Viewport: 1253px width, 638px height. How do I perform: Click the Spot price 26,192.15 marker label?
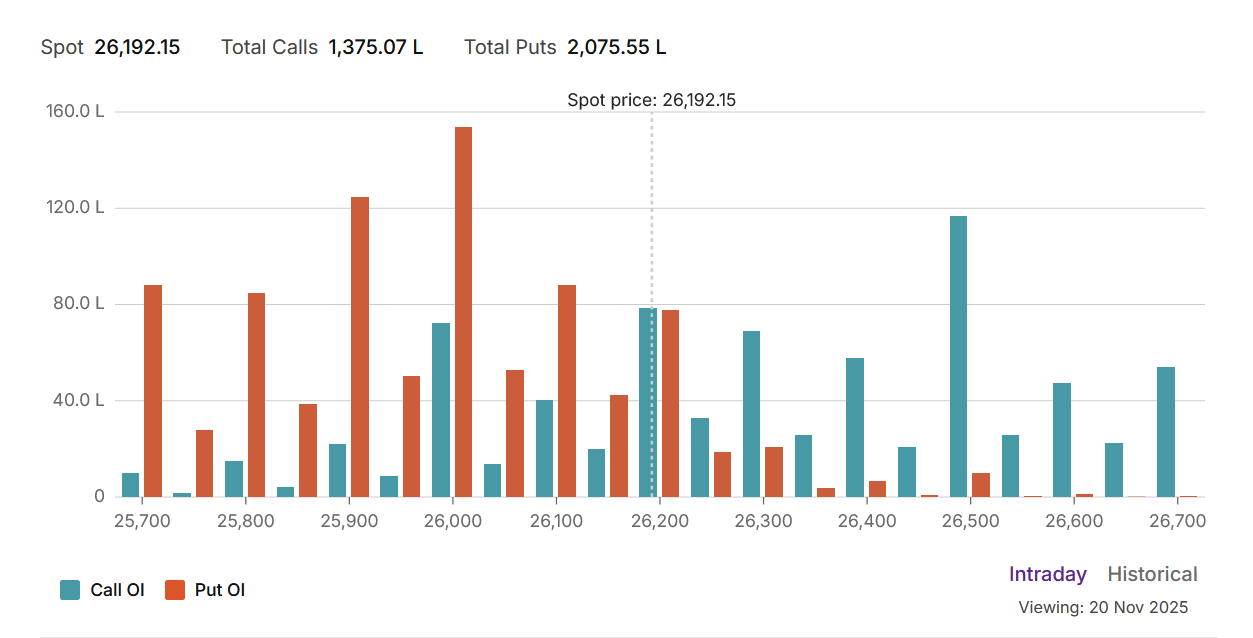click(x=651, y=100)
